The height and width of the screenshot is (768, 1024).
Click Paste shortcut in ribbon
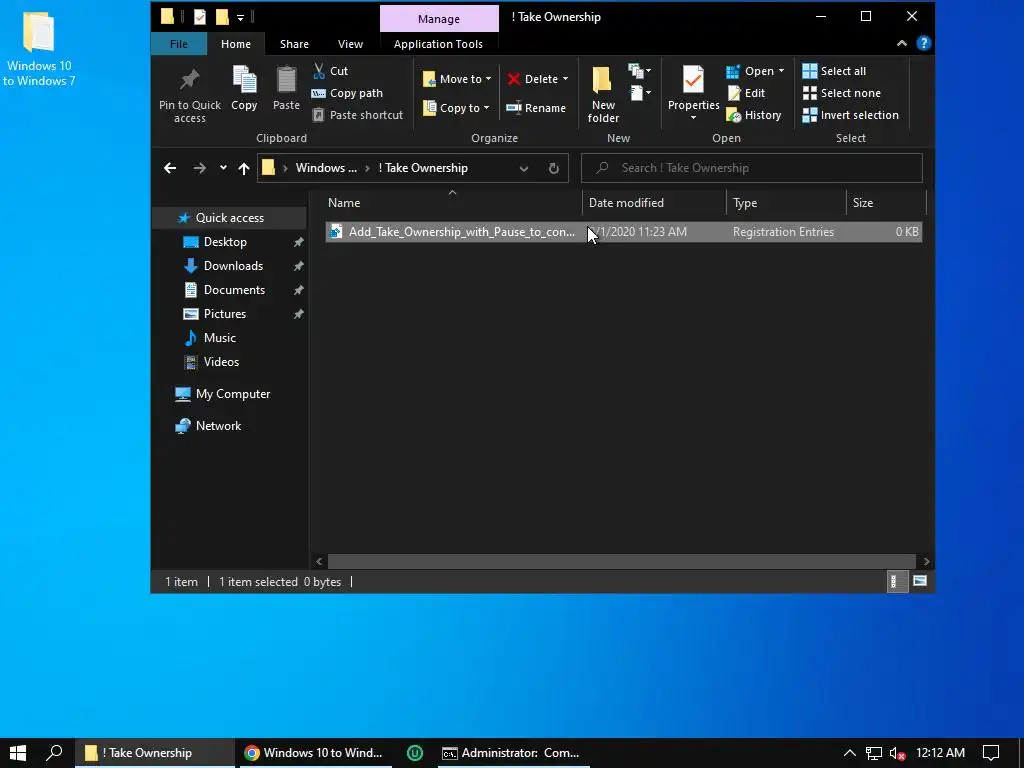(x=358, y=115)
